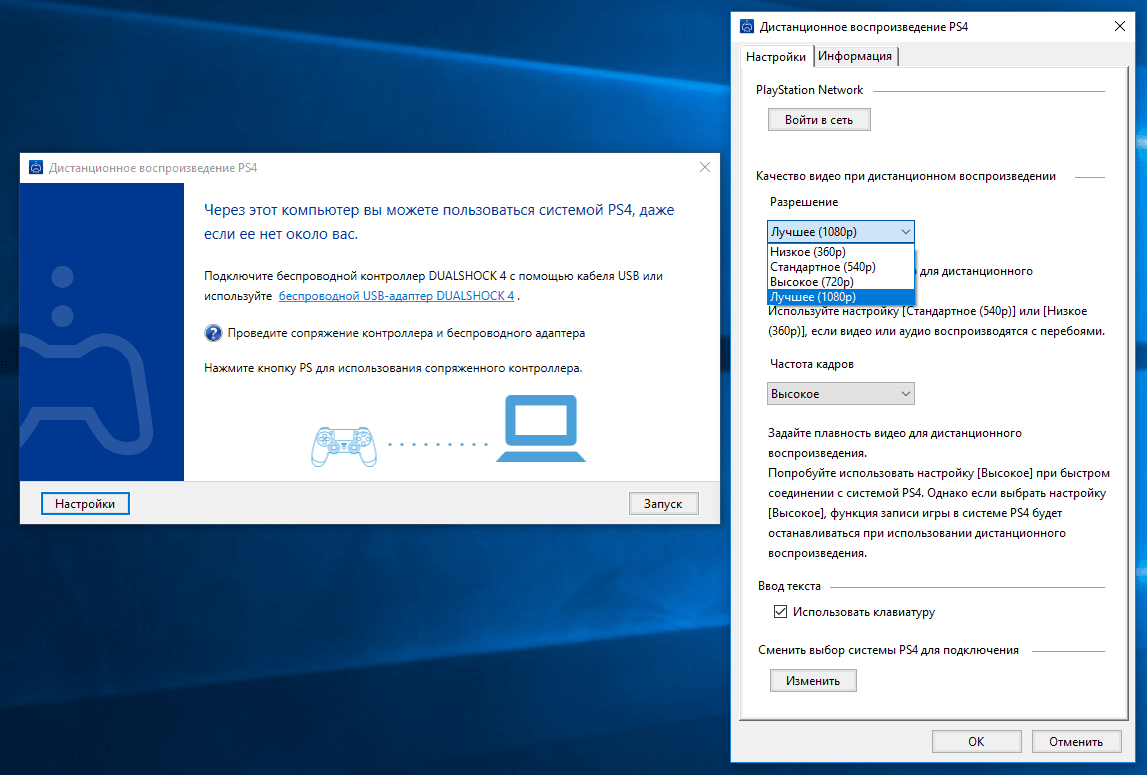This screenshot has height=775, width=1147.
Task: Click the PS4 system change section label
Action: coord(888,650)
